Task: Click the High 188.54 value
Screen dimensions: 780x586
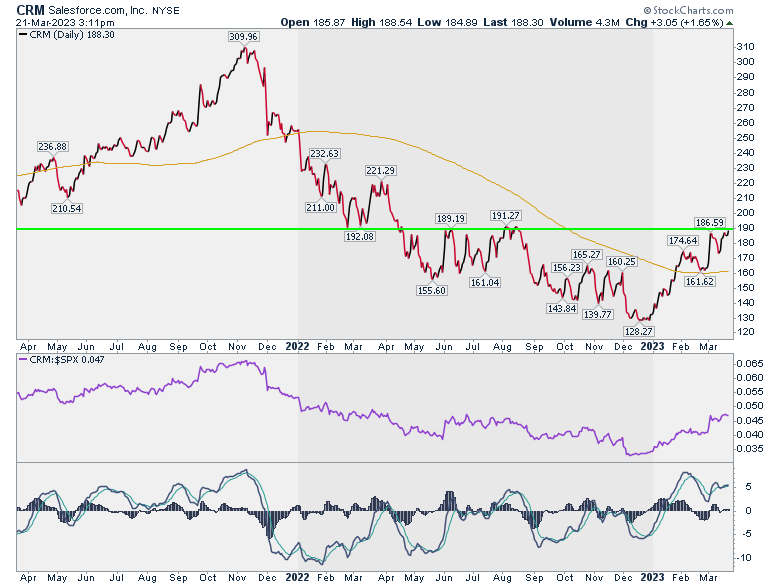Action: pos(382,22)
